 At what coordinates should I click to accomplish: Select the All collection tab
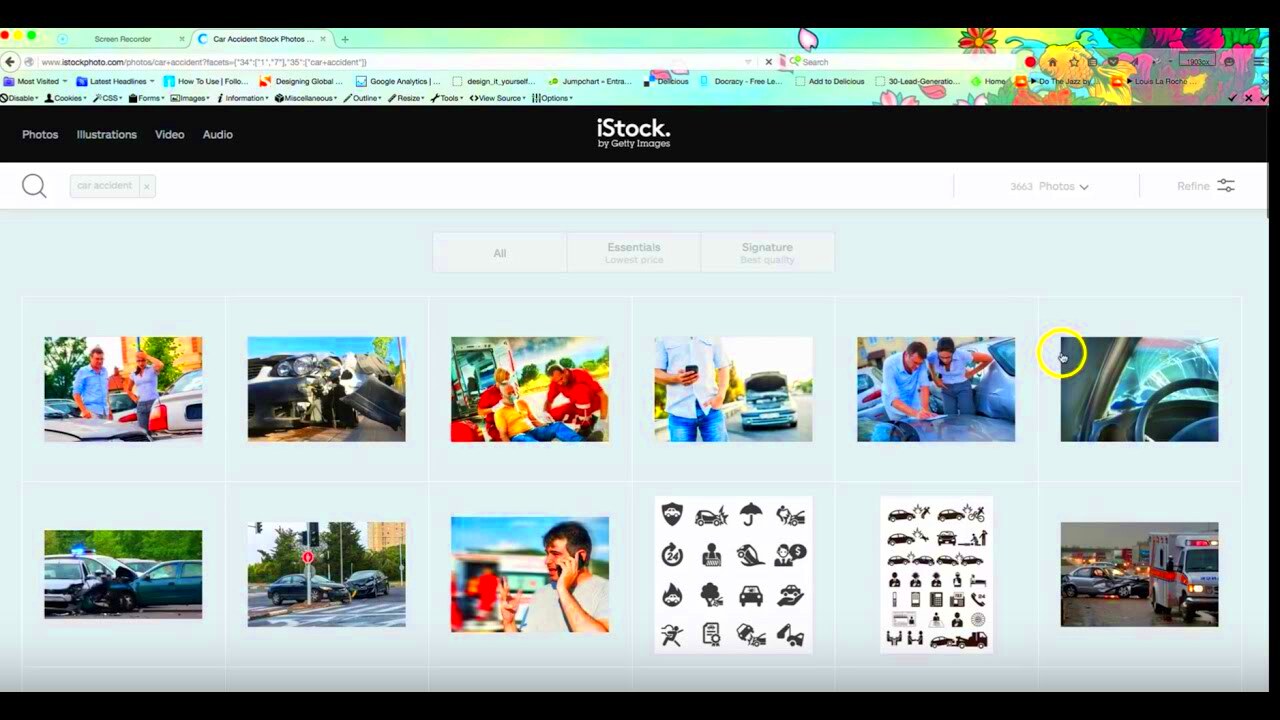point(500,253)
